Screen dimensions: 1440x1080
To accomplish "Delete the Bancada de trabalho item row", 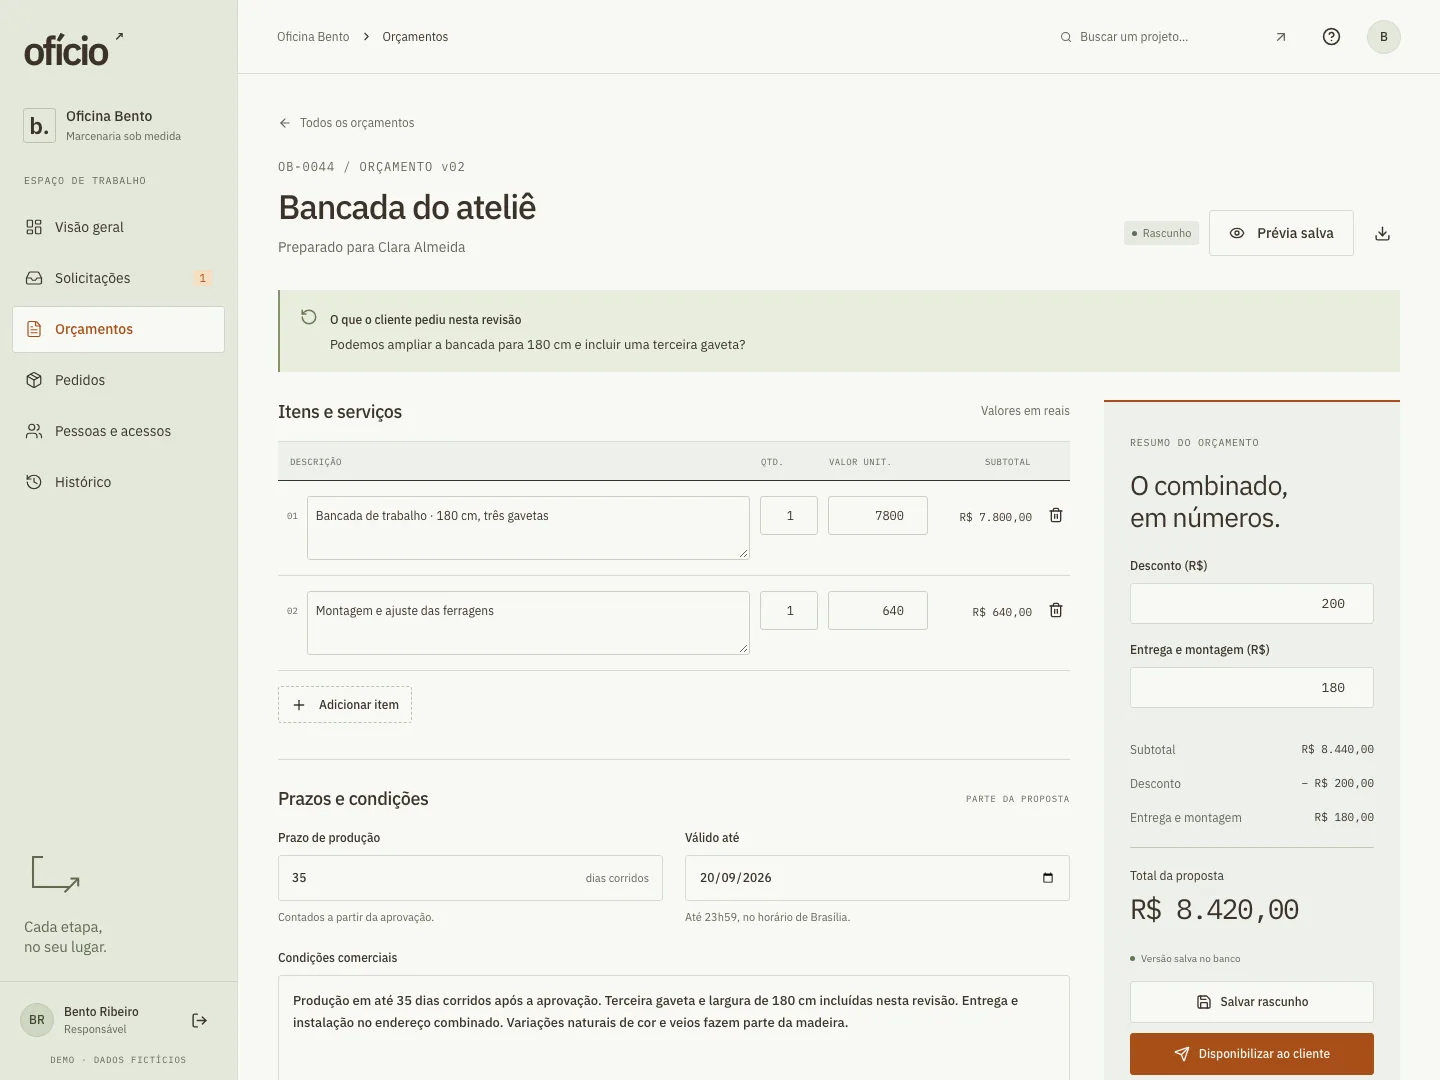I will [x=1056, y=516].
